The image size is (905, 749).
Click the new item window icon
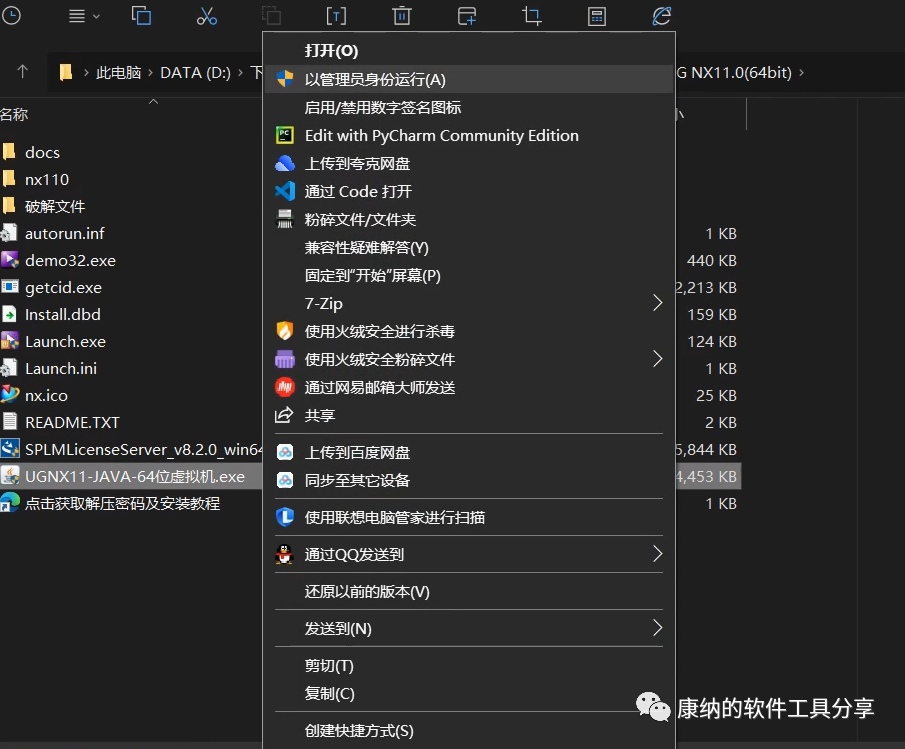point(467,16)
